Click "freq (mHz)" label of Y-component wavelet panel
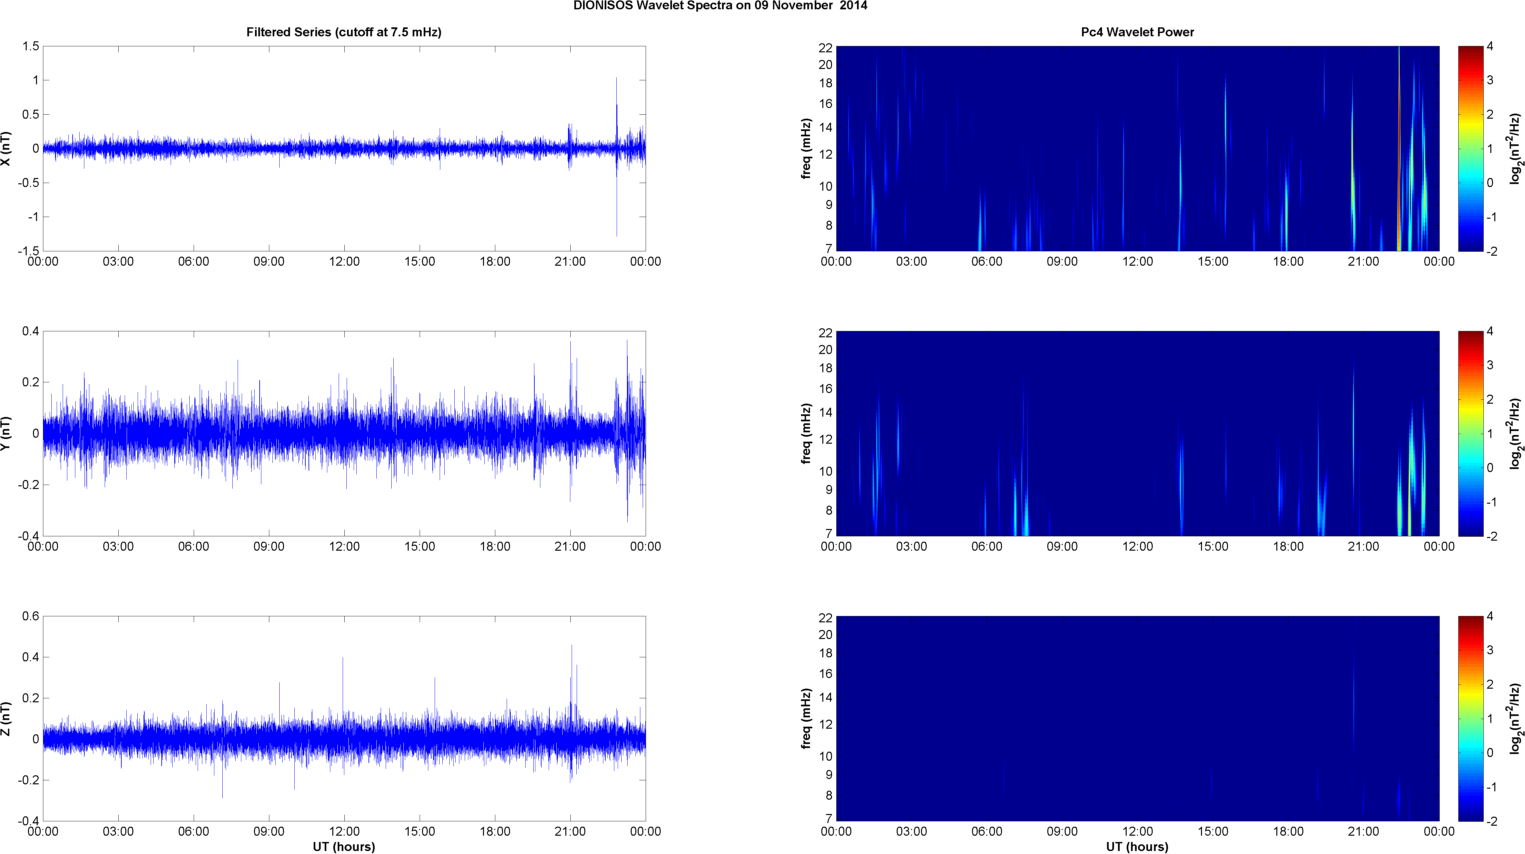The height and width of the screenshot is (854, 1525). pos(806,433)
